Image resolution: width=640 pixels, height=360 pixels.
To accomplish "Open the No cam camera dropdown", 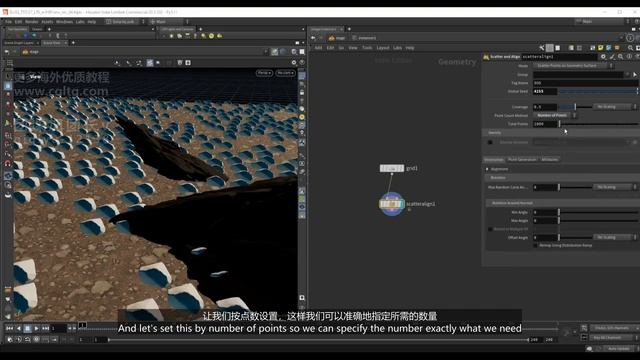I will (285, 73).
